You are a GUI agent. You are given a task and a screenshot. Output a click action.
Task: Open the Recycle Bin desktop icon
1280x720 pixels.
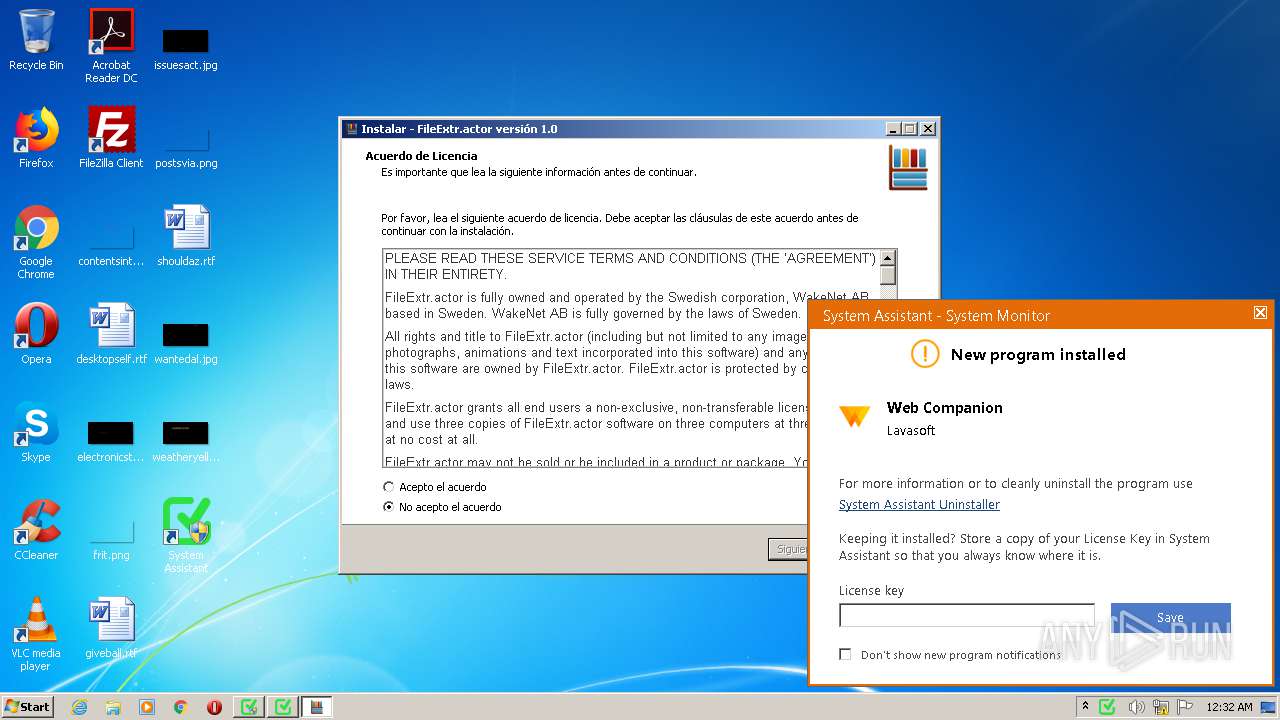point(36,40)
